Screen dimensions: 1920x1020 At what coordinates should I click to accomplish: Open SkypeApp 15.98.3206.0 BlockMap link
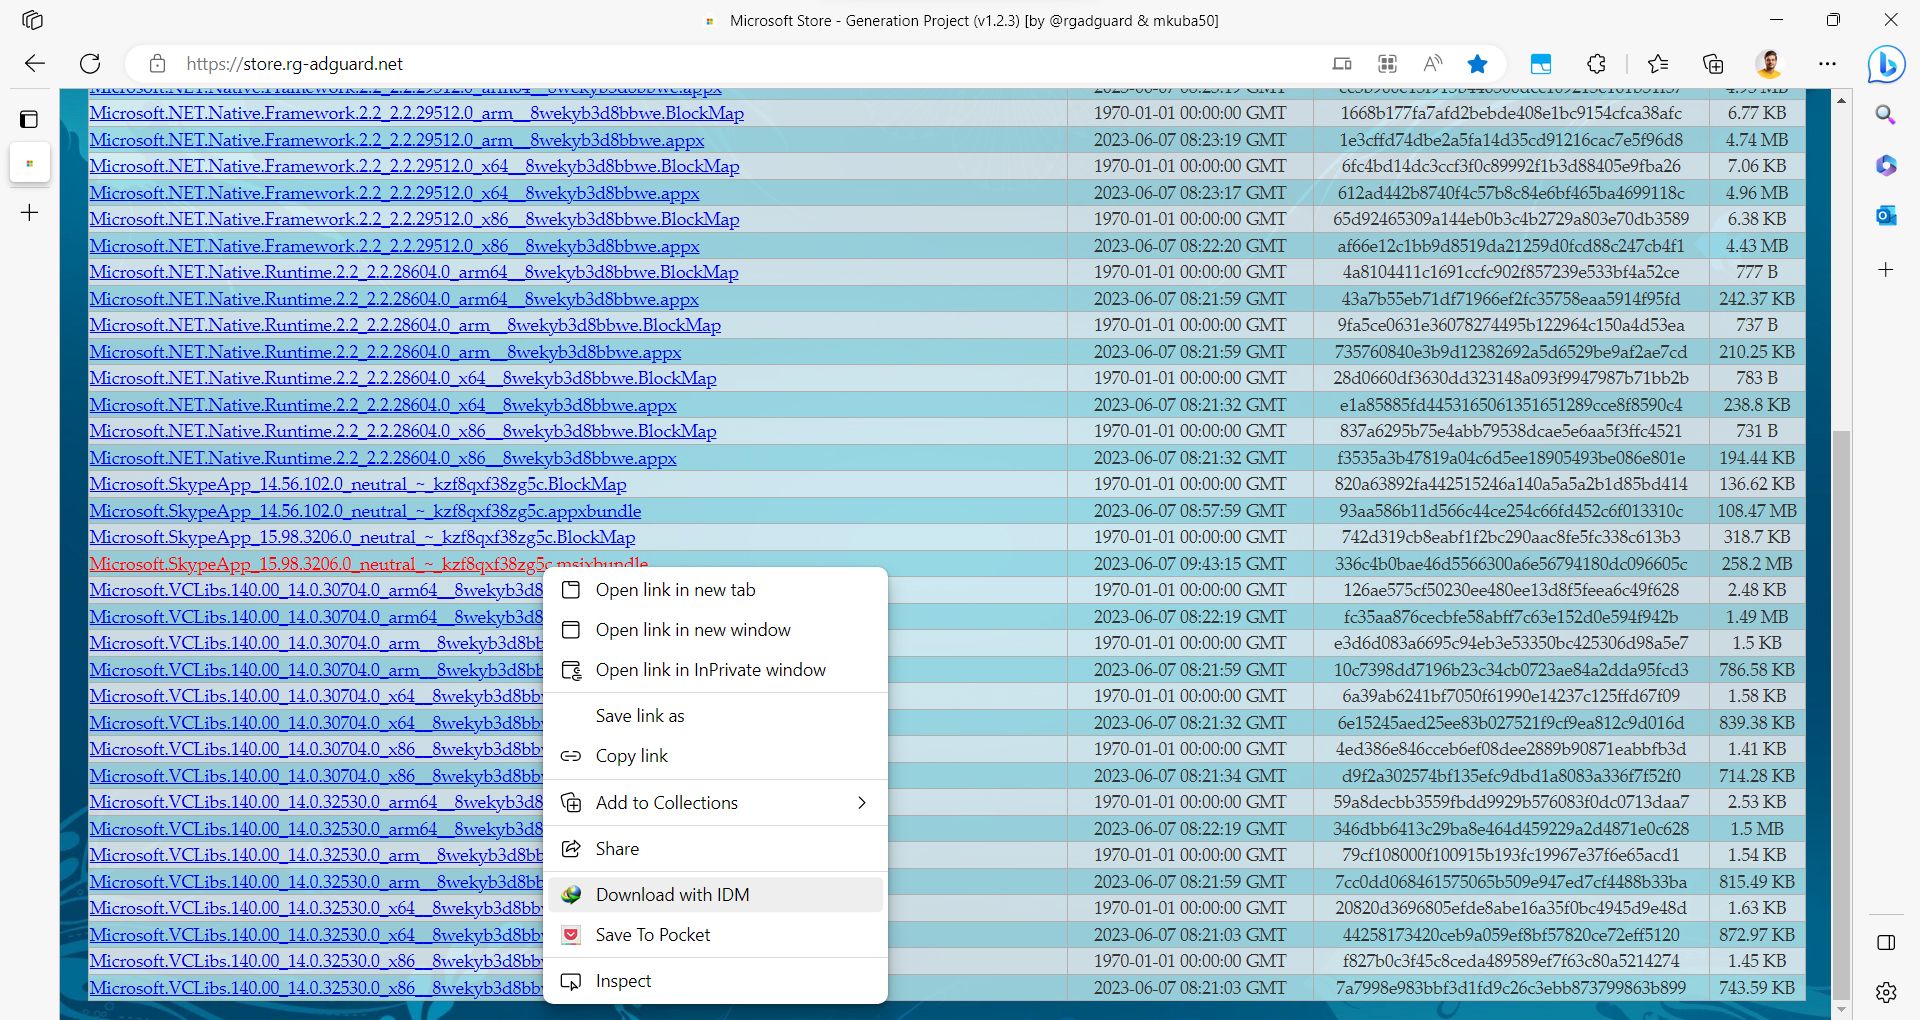362,537
